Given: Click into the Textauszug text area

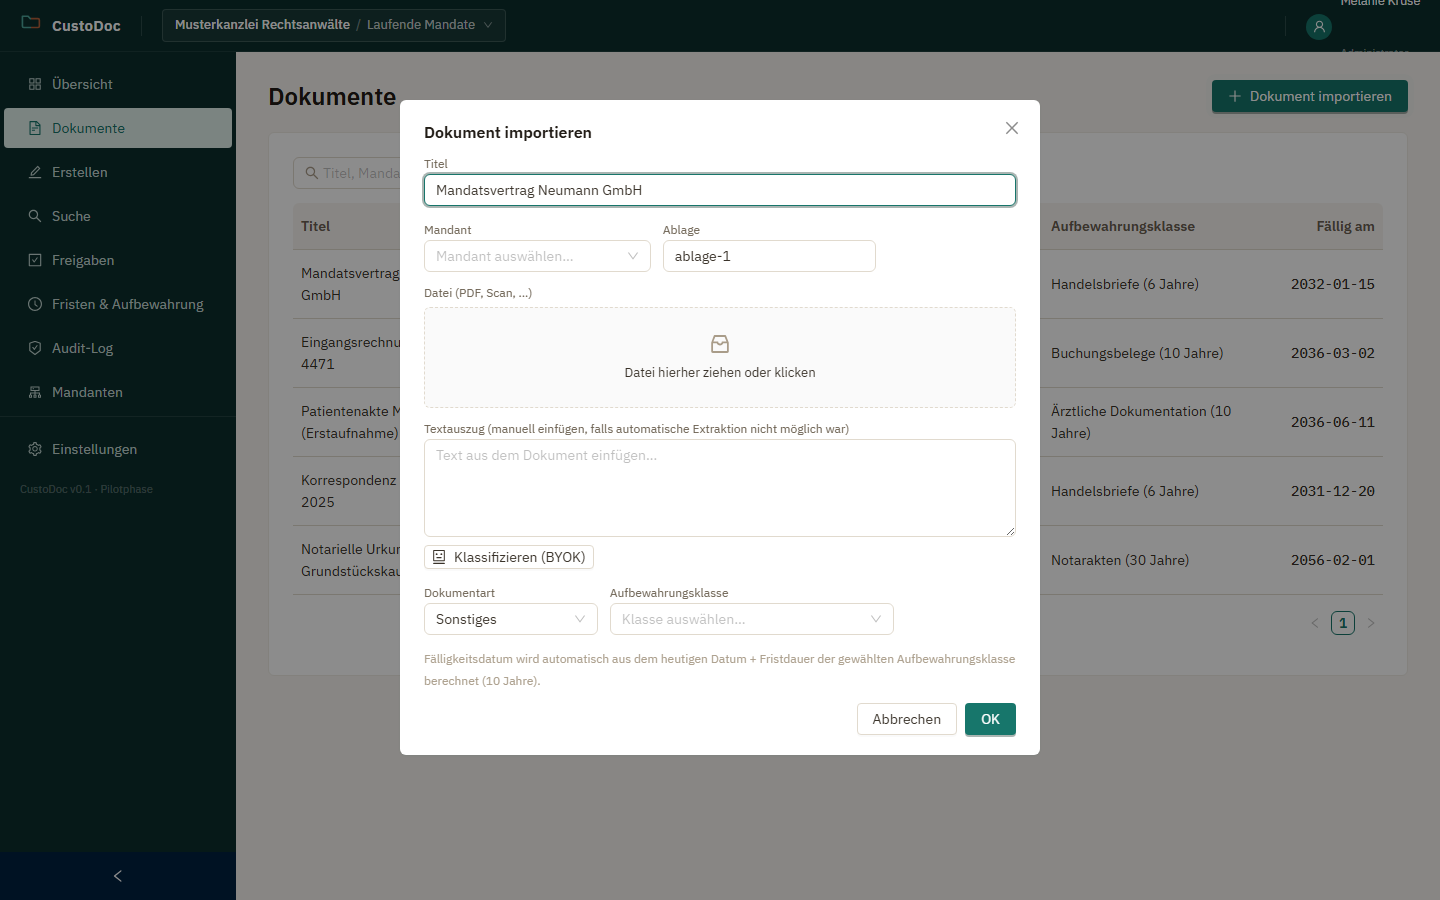Looking at the screenshot, I should 720,488.
